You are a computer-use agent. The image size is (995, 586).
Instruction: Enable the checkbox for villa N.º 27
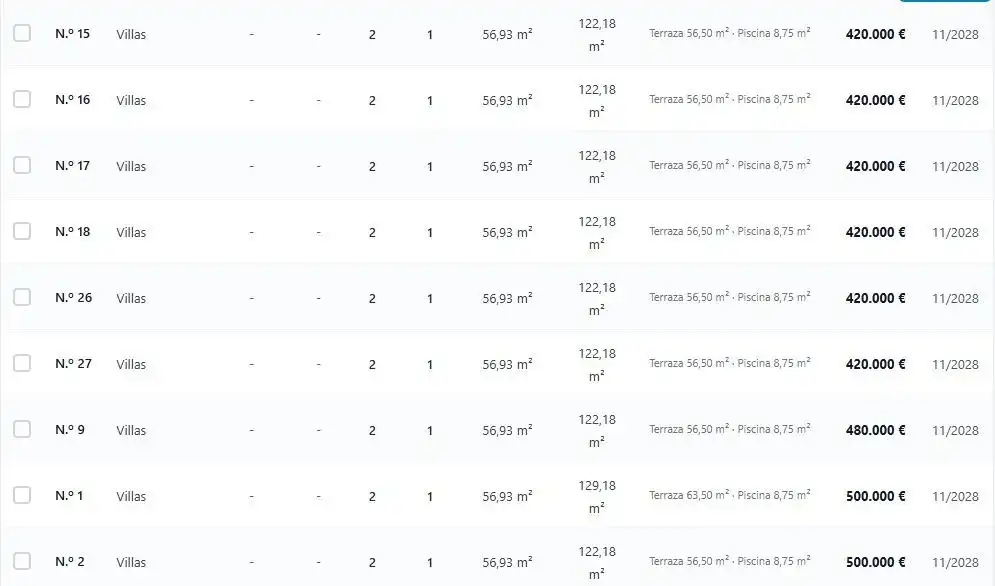tap(22, 363)
